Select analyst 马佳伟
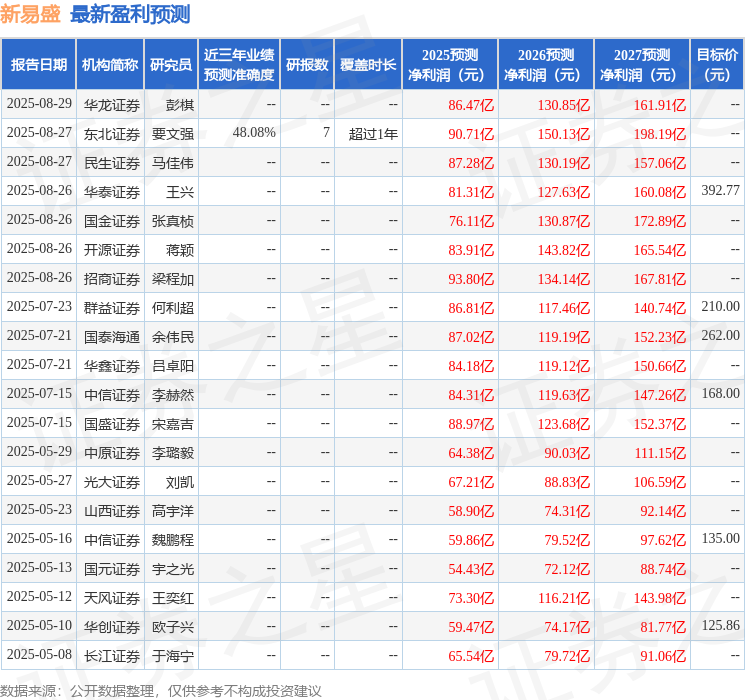Screen dimensions: 745x700 tap(172, 163)
